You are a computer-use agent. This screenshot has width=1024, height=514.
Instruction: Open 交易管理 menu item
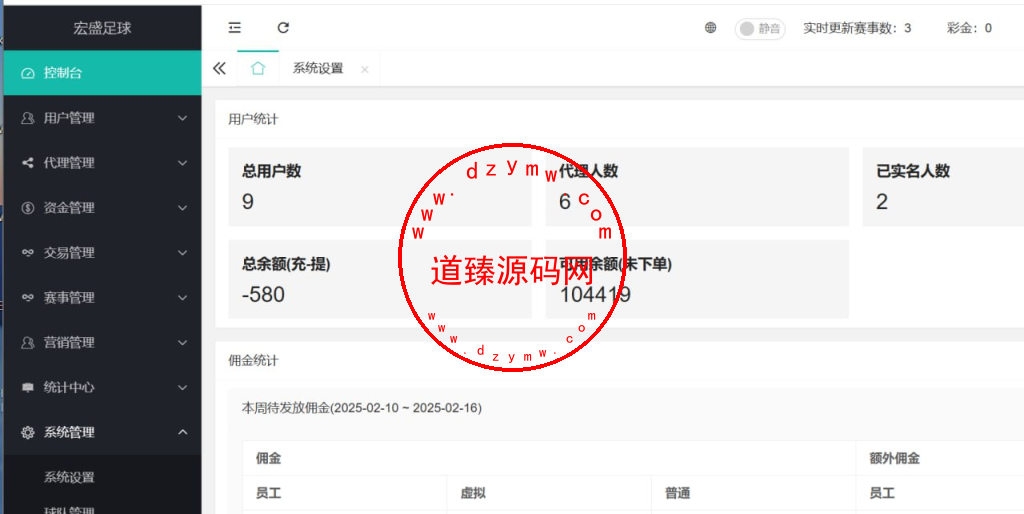click(103, 253)
